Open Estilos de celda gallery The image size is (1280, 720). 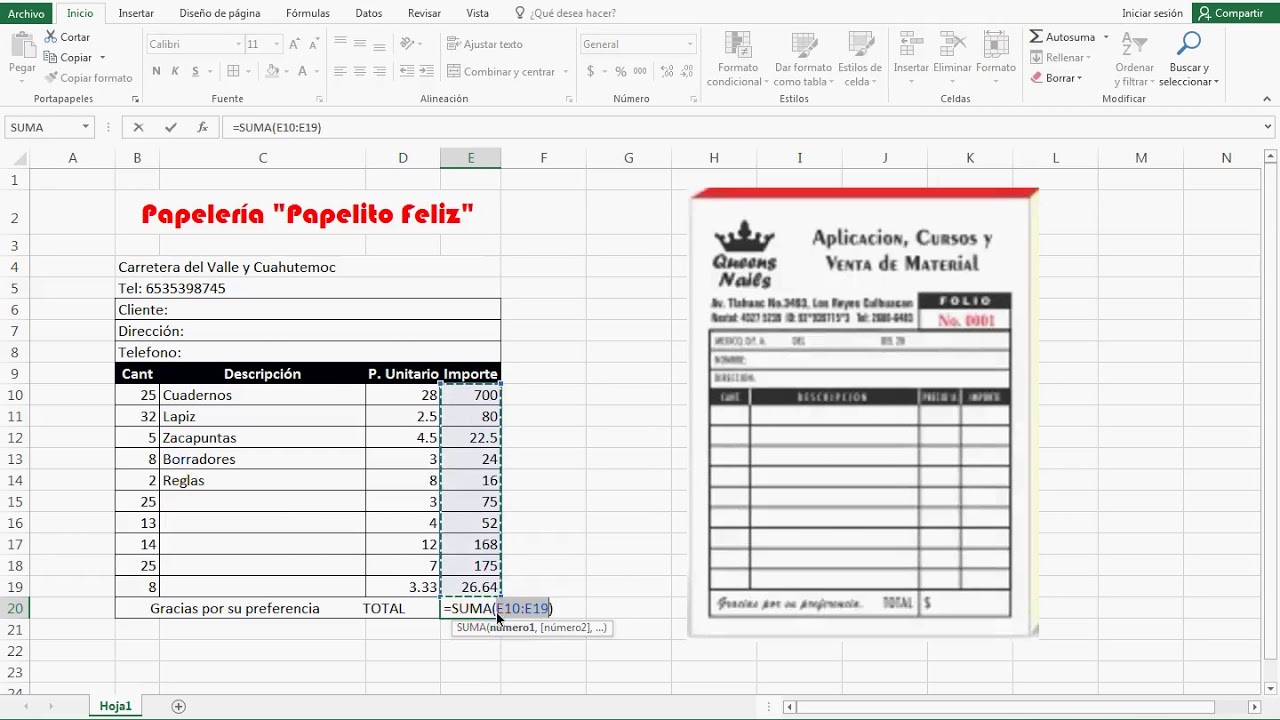(859, 58)
